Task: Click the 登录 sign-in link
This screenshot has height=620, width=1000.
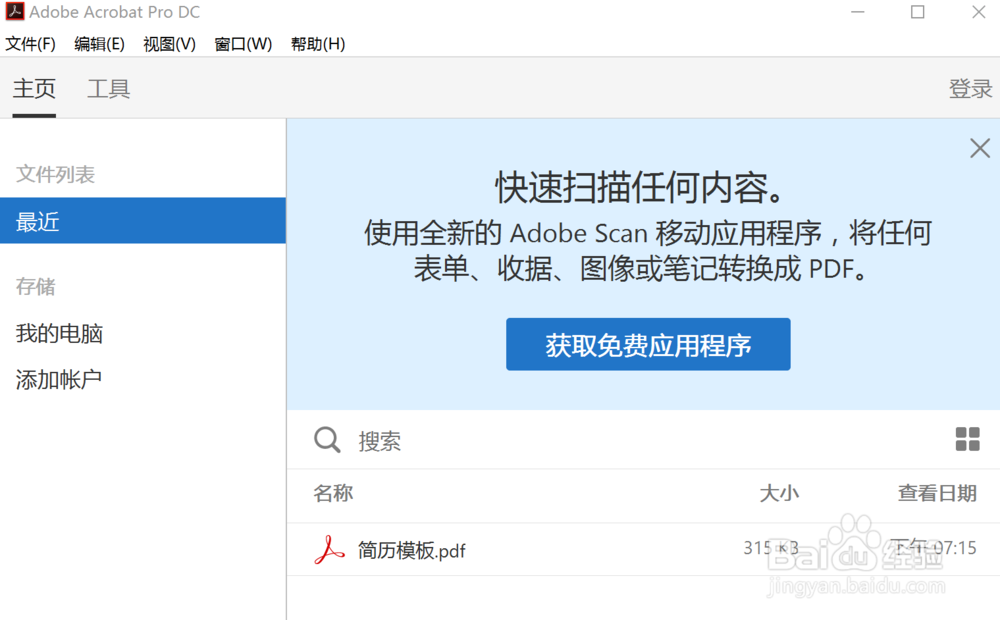Action: (x=970, y=89)
